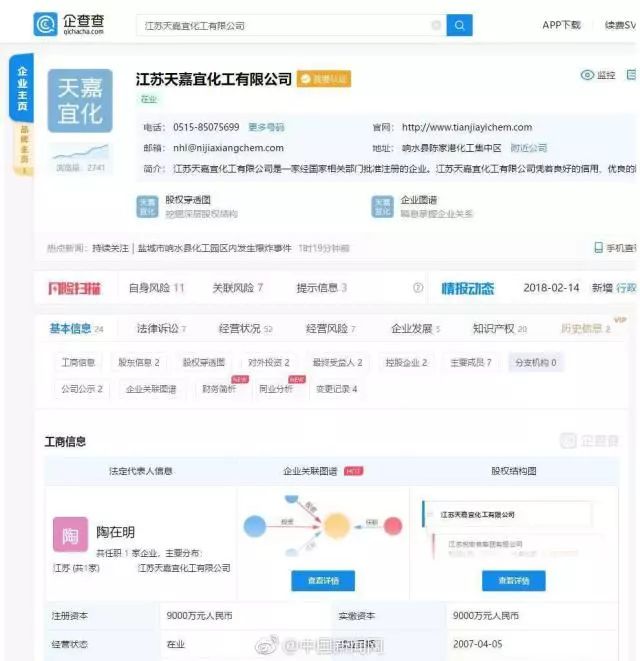Clear the search box with the X icon
Viewport: 640px width, 661px height.
[436, 25]
